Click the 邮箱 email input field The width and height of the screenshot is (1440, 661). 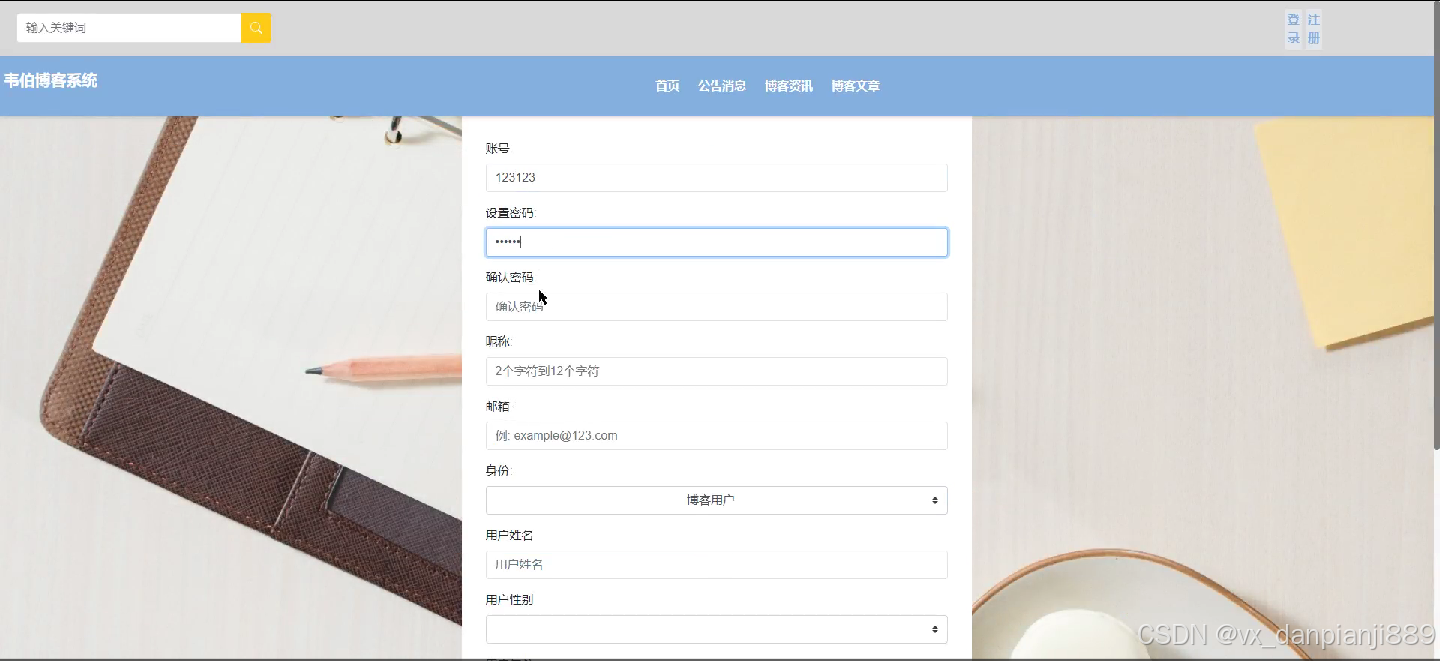[x=717, y=435]
